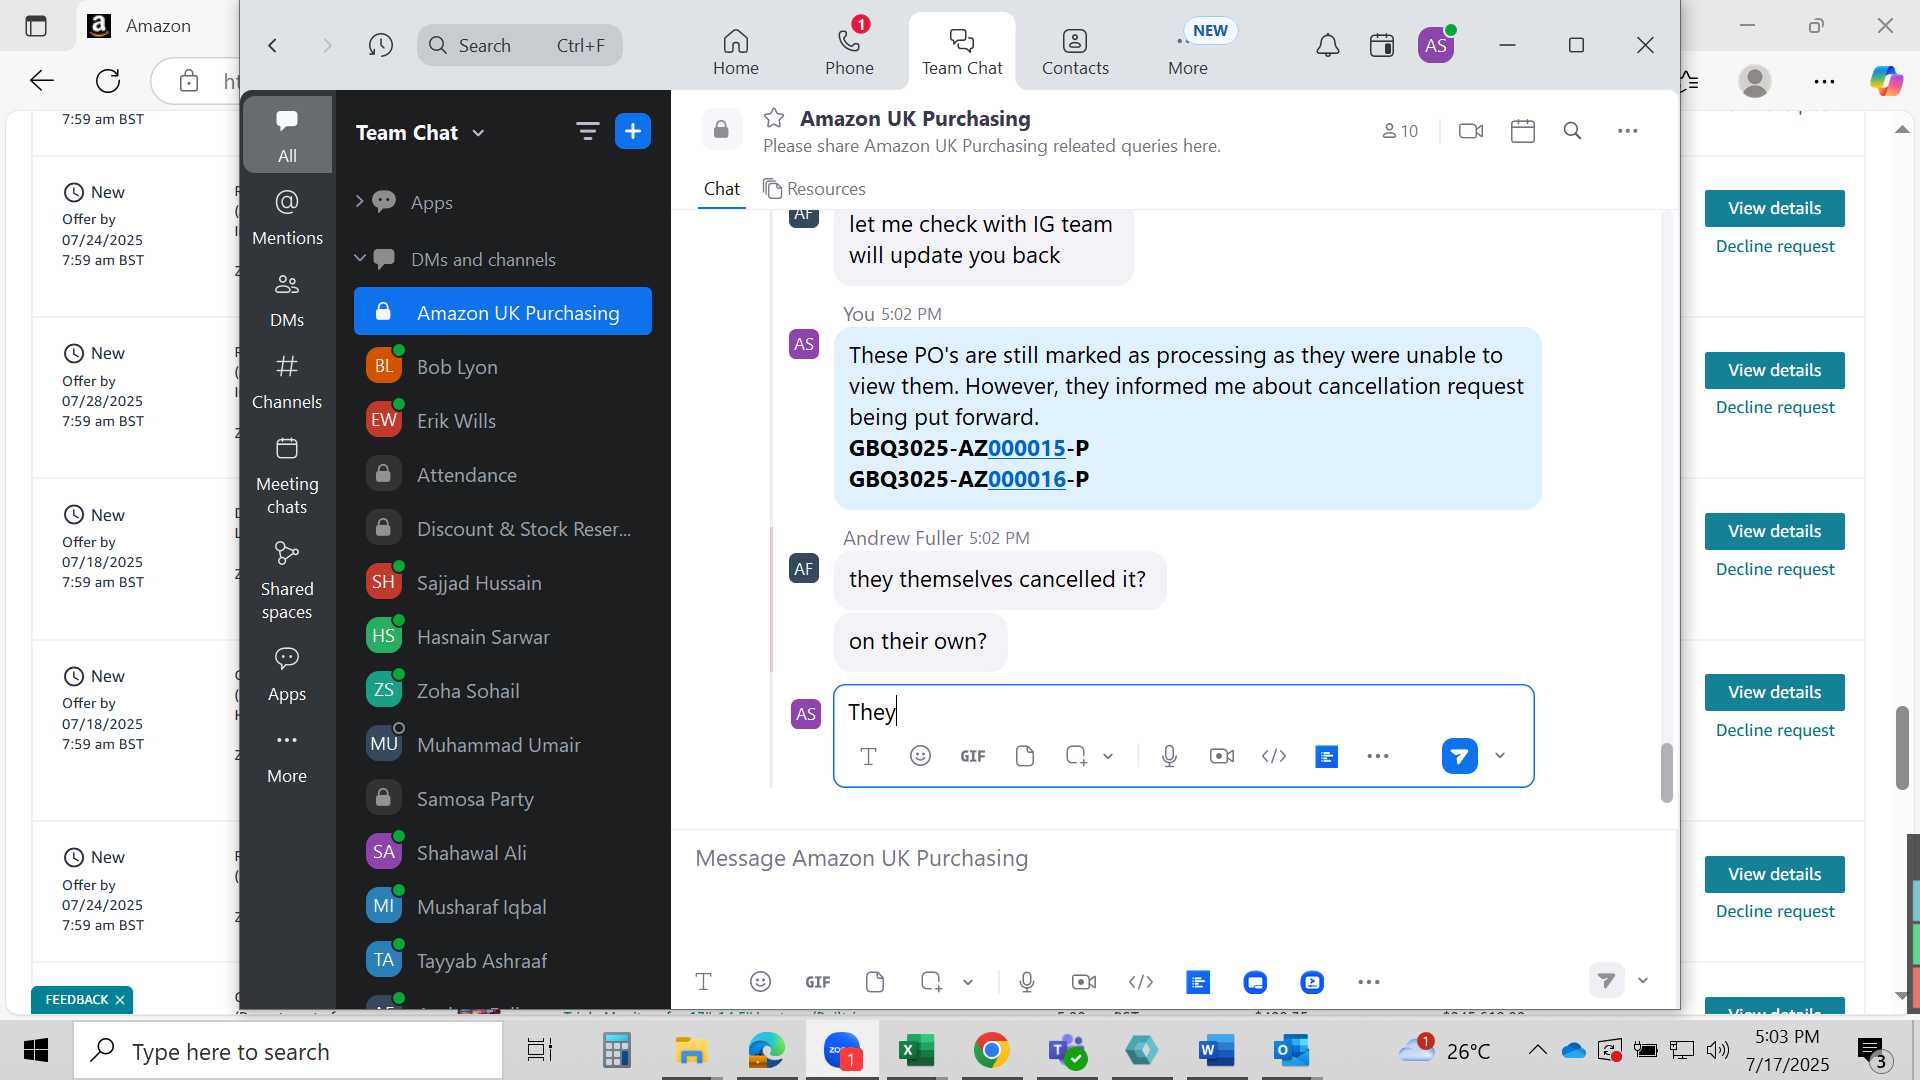The width and height of the screenshot is (1920, 1080).
Task: Select the Chat tab in channel
Action: tap(721, 189)
